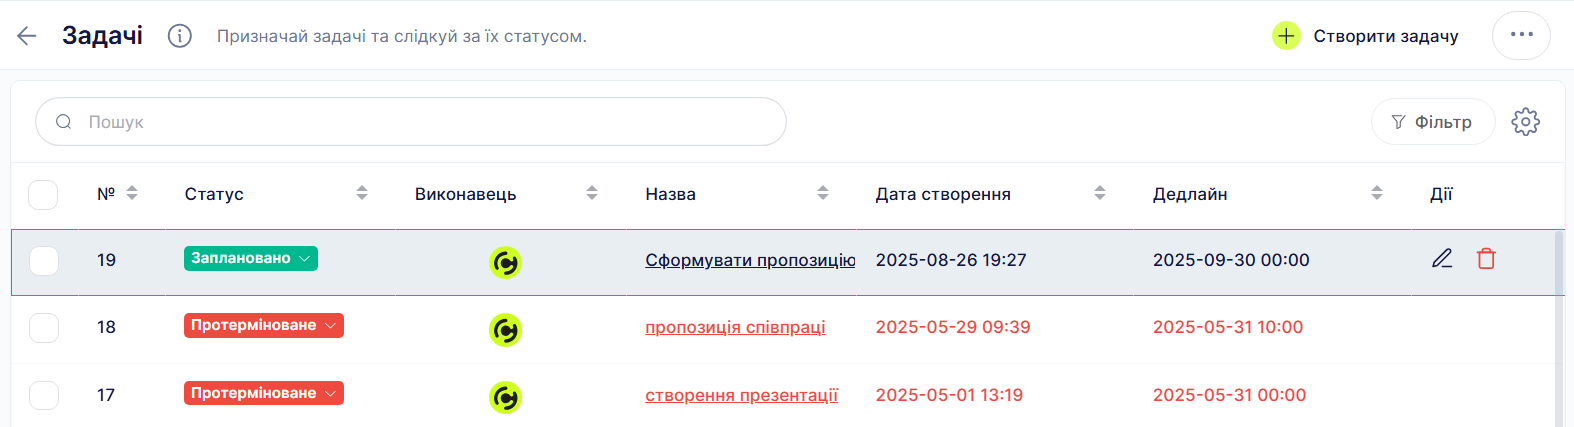1574x427 pixels.
Task: Open the three-dots more options menu
Action: pos(1521,35)
